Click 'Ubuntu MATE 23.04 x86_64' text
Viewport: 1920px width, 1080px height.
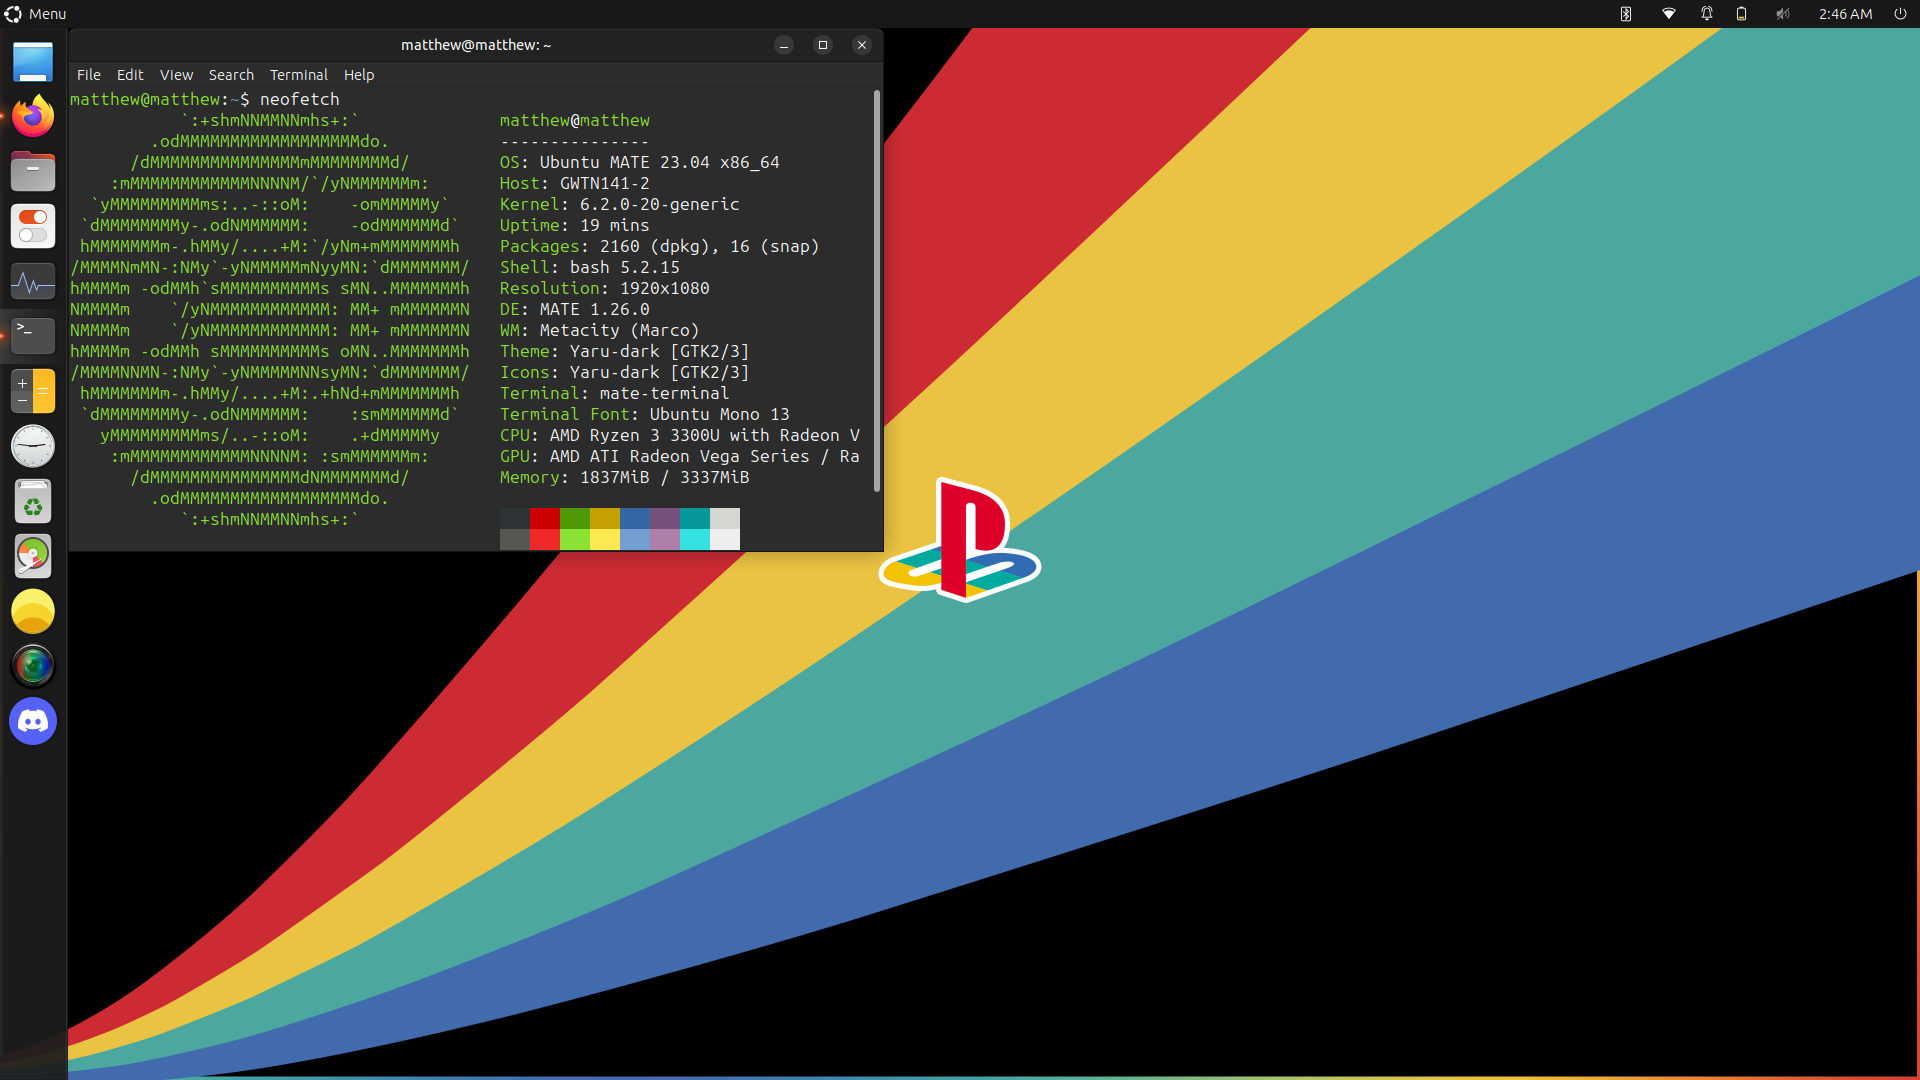point(660,162)
